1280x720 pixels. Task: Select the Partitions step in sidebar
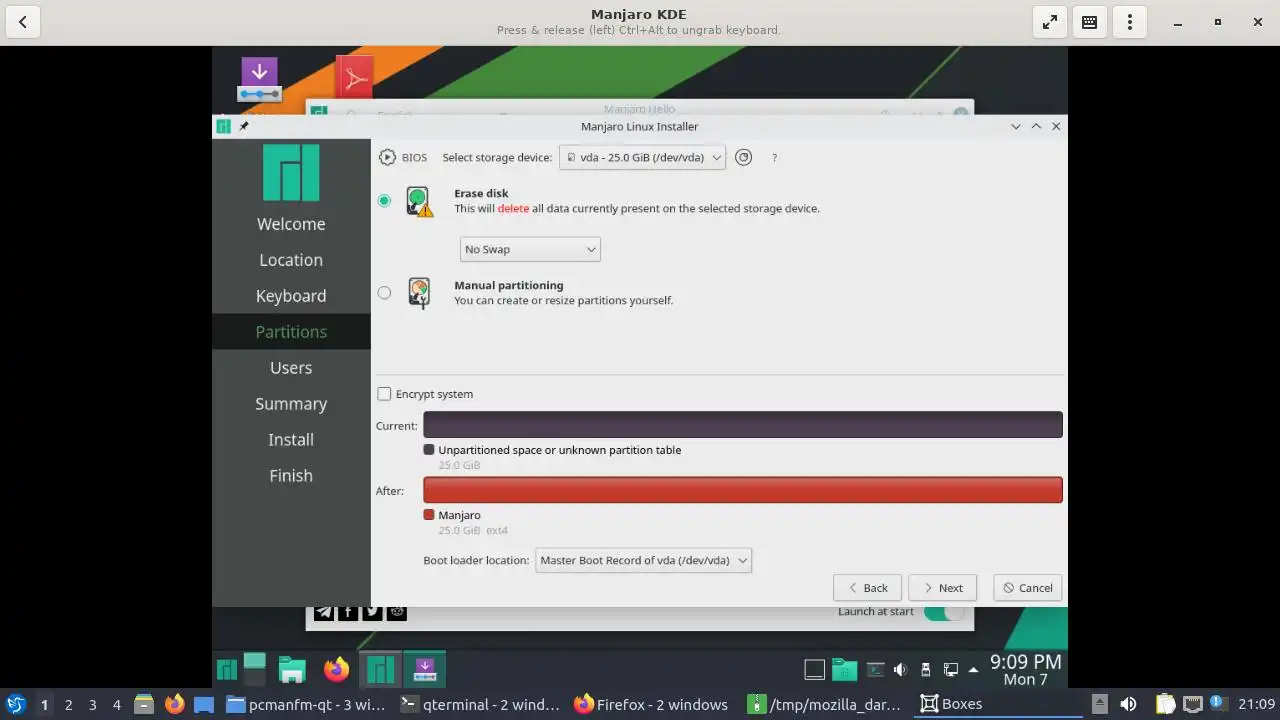point(291,332)
